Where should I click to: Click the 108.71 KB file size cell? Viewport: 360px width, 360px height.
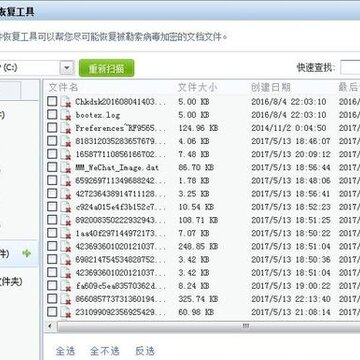198,220
